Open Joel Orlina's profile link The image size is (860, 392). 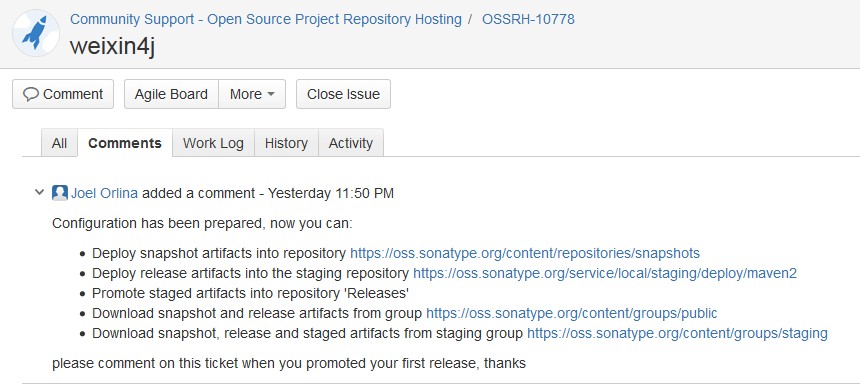point(104,193)
